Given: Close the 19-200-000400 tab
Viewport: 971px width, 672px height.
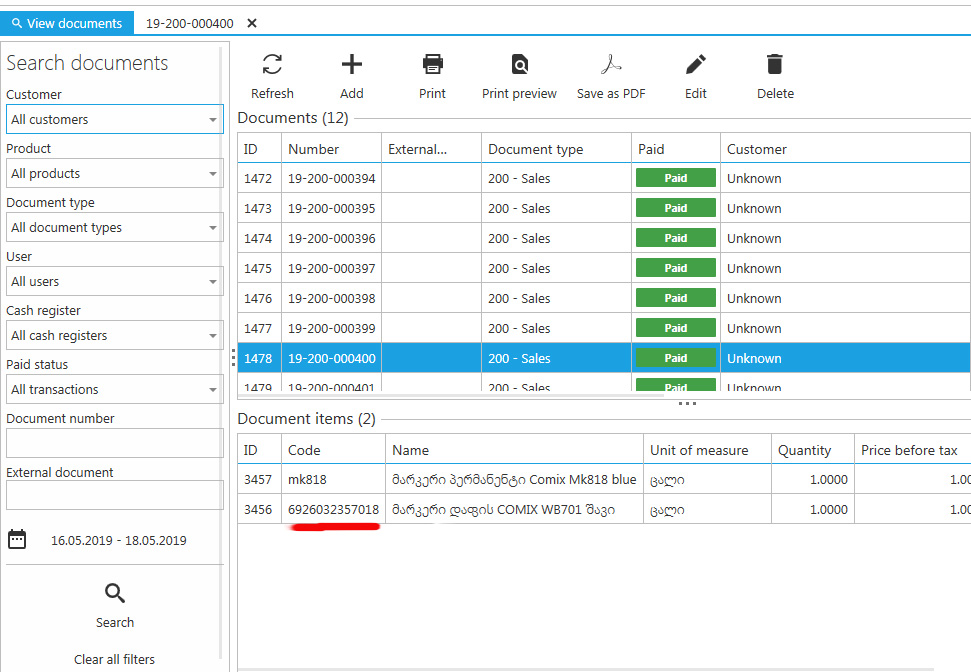Looking at the screenshot, I should click(x=252, y=23).
